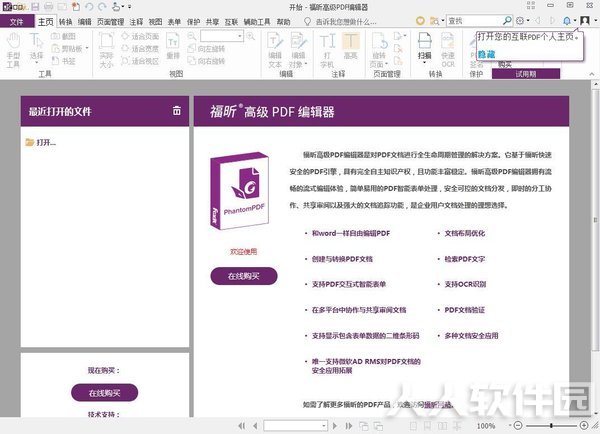Go to first page in status bar
This screenshot has width=600, height=434.
(241, 426)
